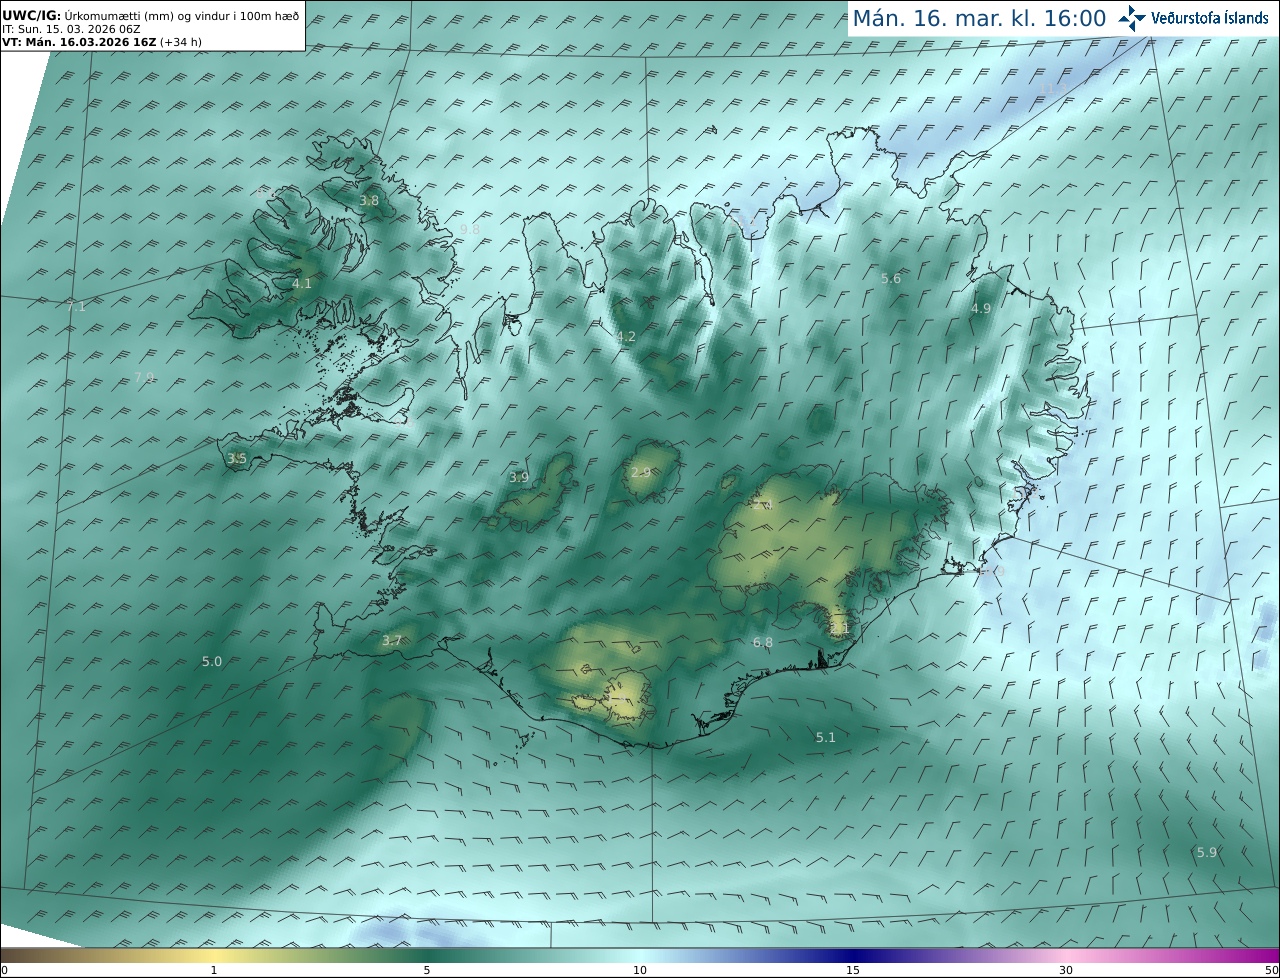Click the 4.9 value in the northeast
The height and width of the screenshot is (978, 1280).
(x=981, y=309)
